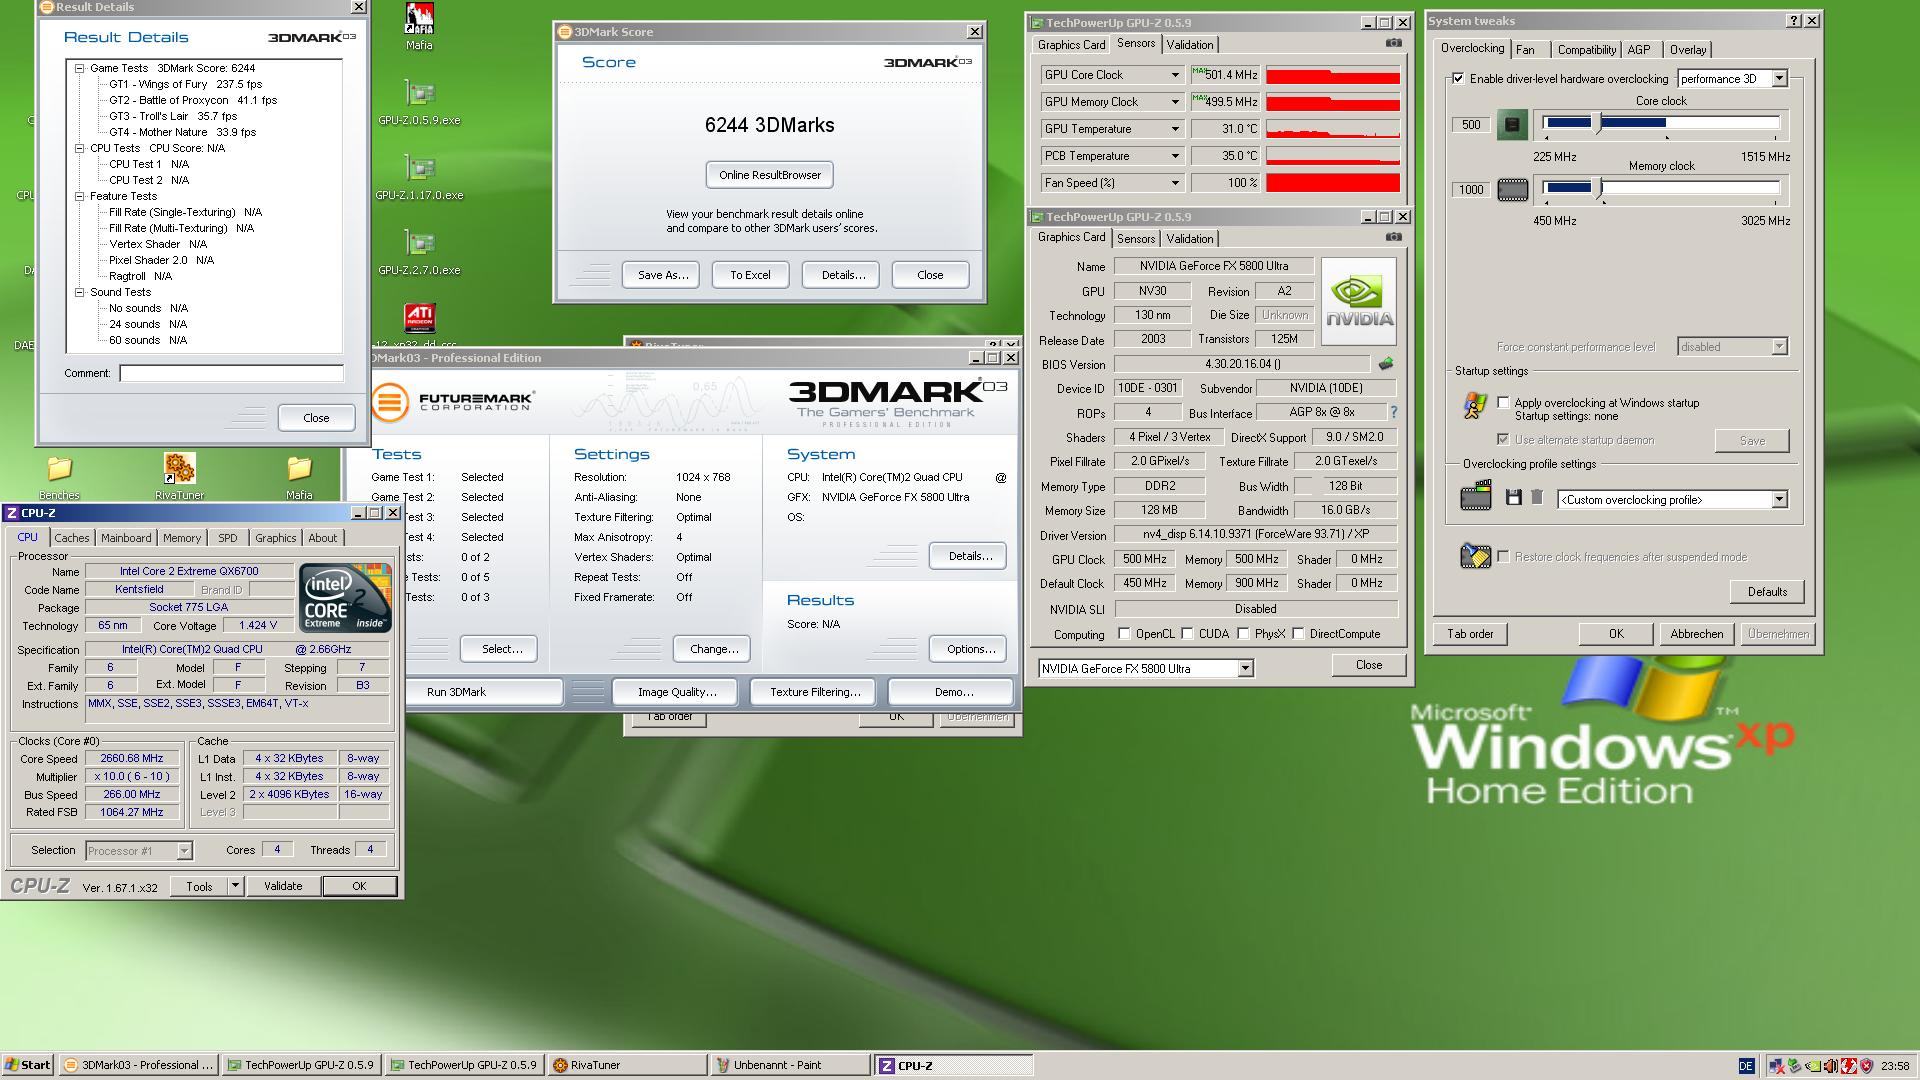Check the OpenCL computing checkbox
Viewport: 1920px width, 1080px height.
pyautogui.click(x=1124, y=634)
